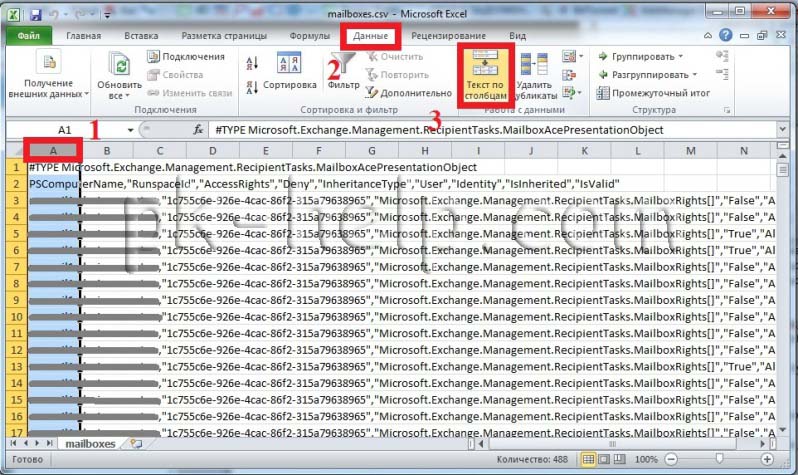798x475 pixels.
Task: Switch to Normal view icon
Action: (588, 460)
